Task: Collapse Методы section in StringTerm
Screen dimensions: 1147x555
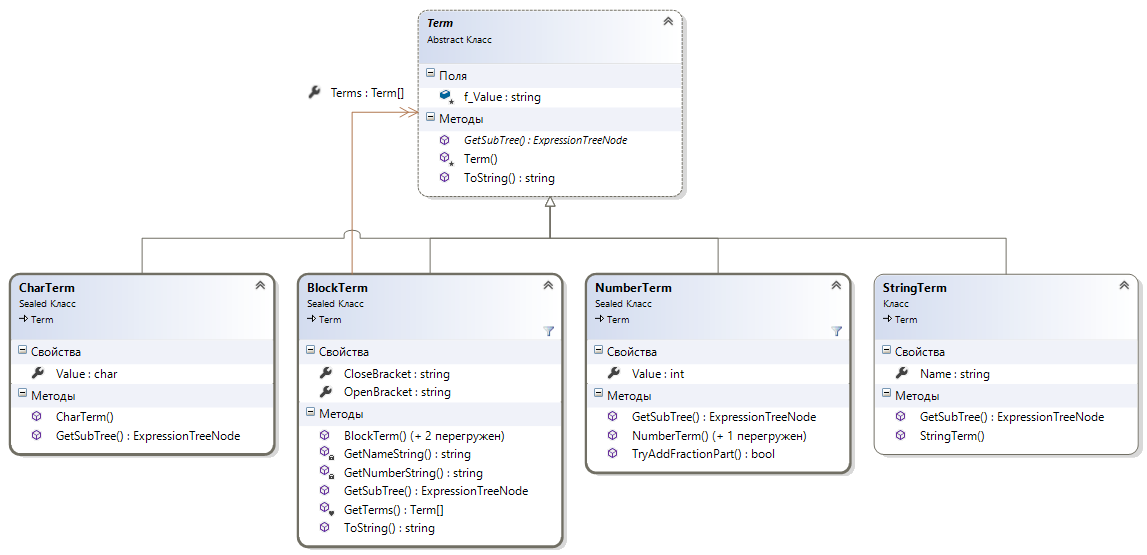Action: pos(887,395)
